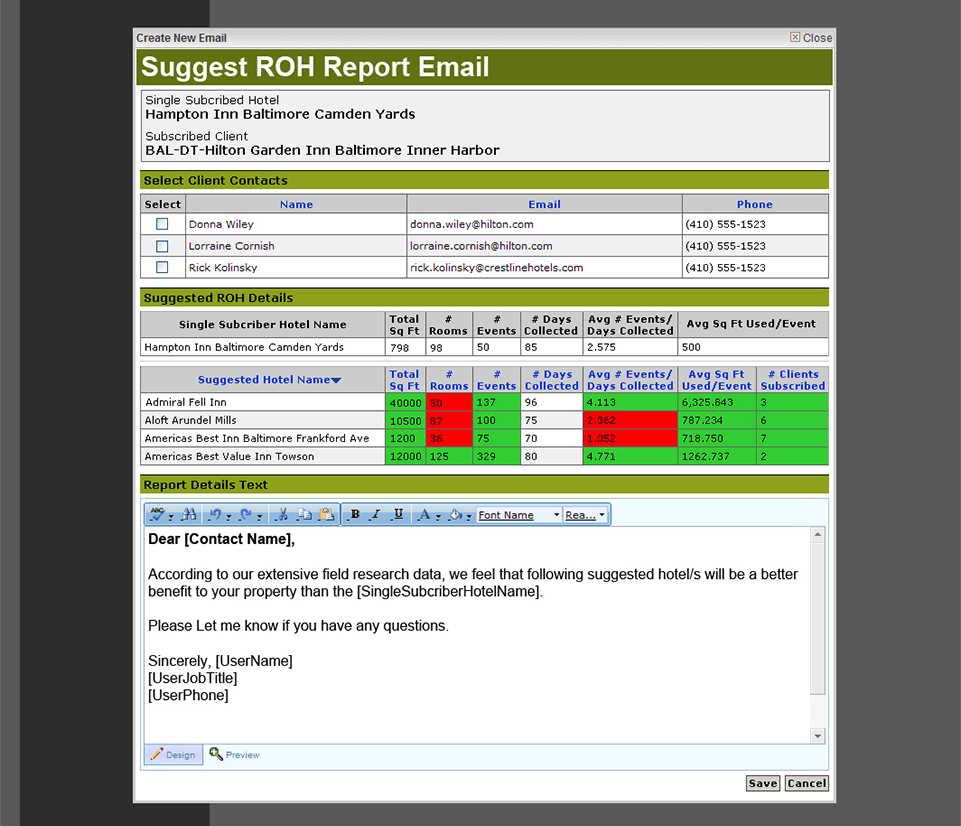Open the spell check options arrow
Image resolution: width=961 pixels, height=826 pixels.
click(x=170, y=517)
